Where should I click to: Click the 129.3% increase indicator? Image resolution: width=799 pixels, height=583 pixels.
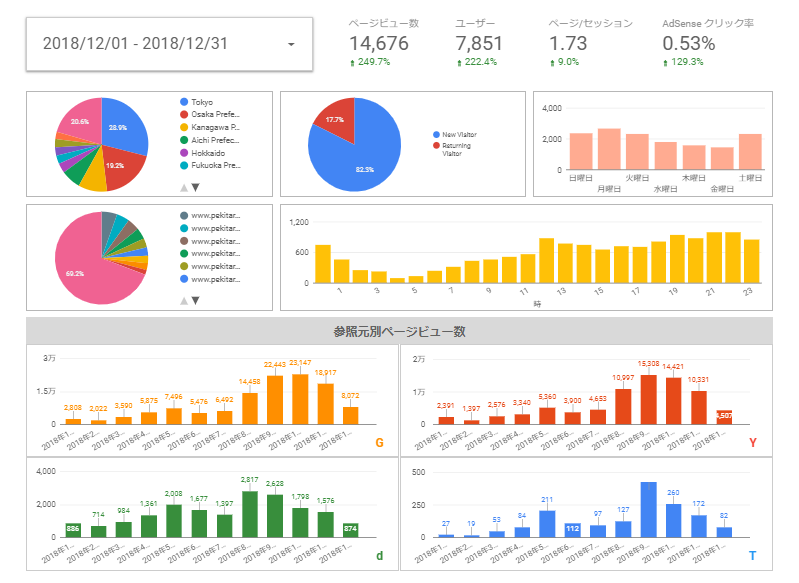(683, 62)
